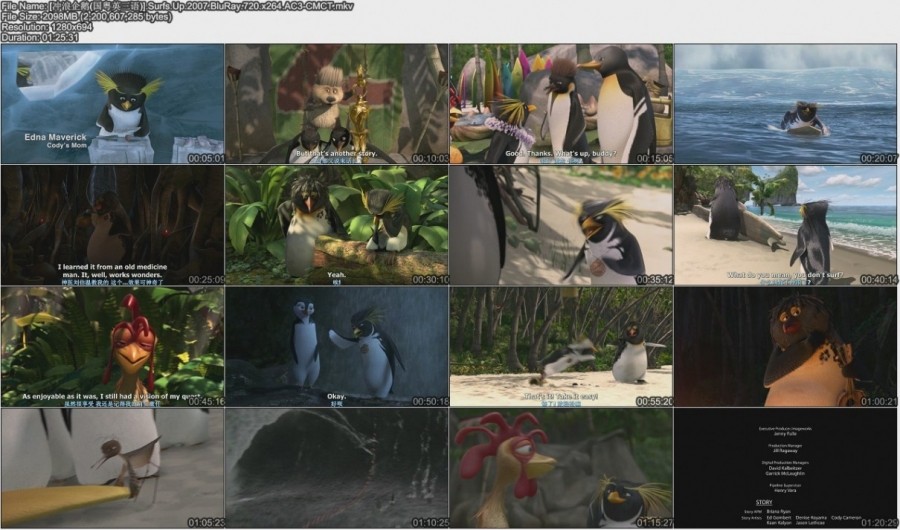The height and width of the screenshot is (530, 900).
Task: Open the shoreline frame at 00:40:14
Action: (785, 225)
